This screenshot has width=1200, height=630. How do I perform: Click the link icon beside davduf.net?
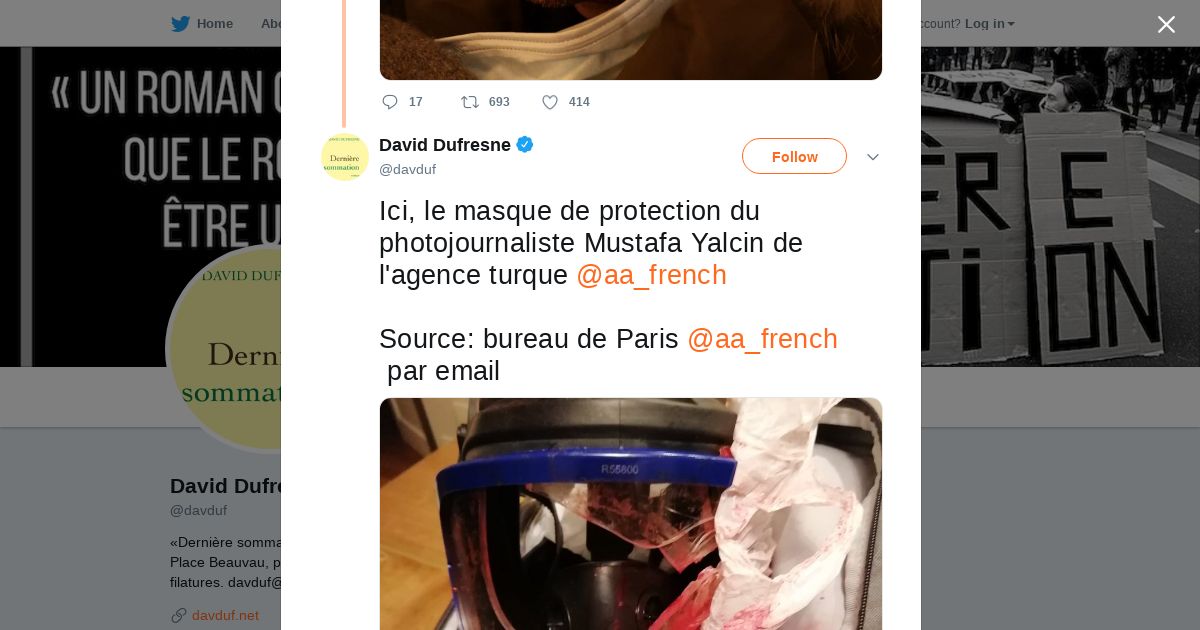pos(179,615)
